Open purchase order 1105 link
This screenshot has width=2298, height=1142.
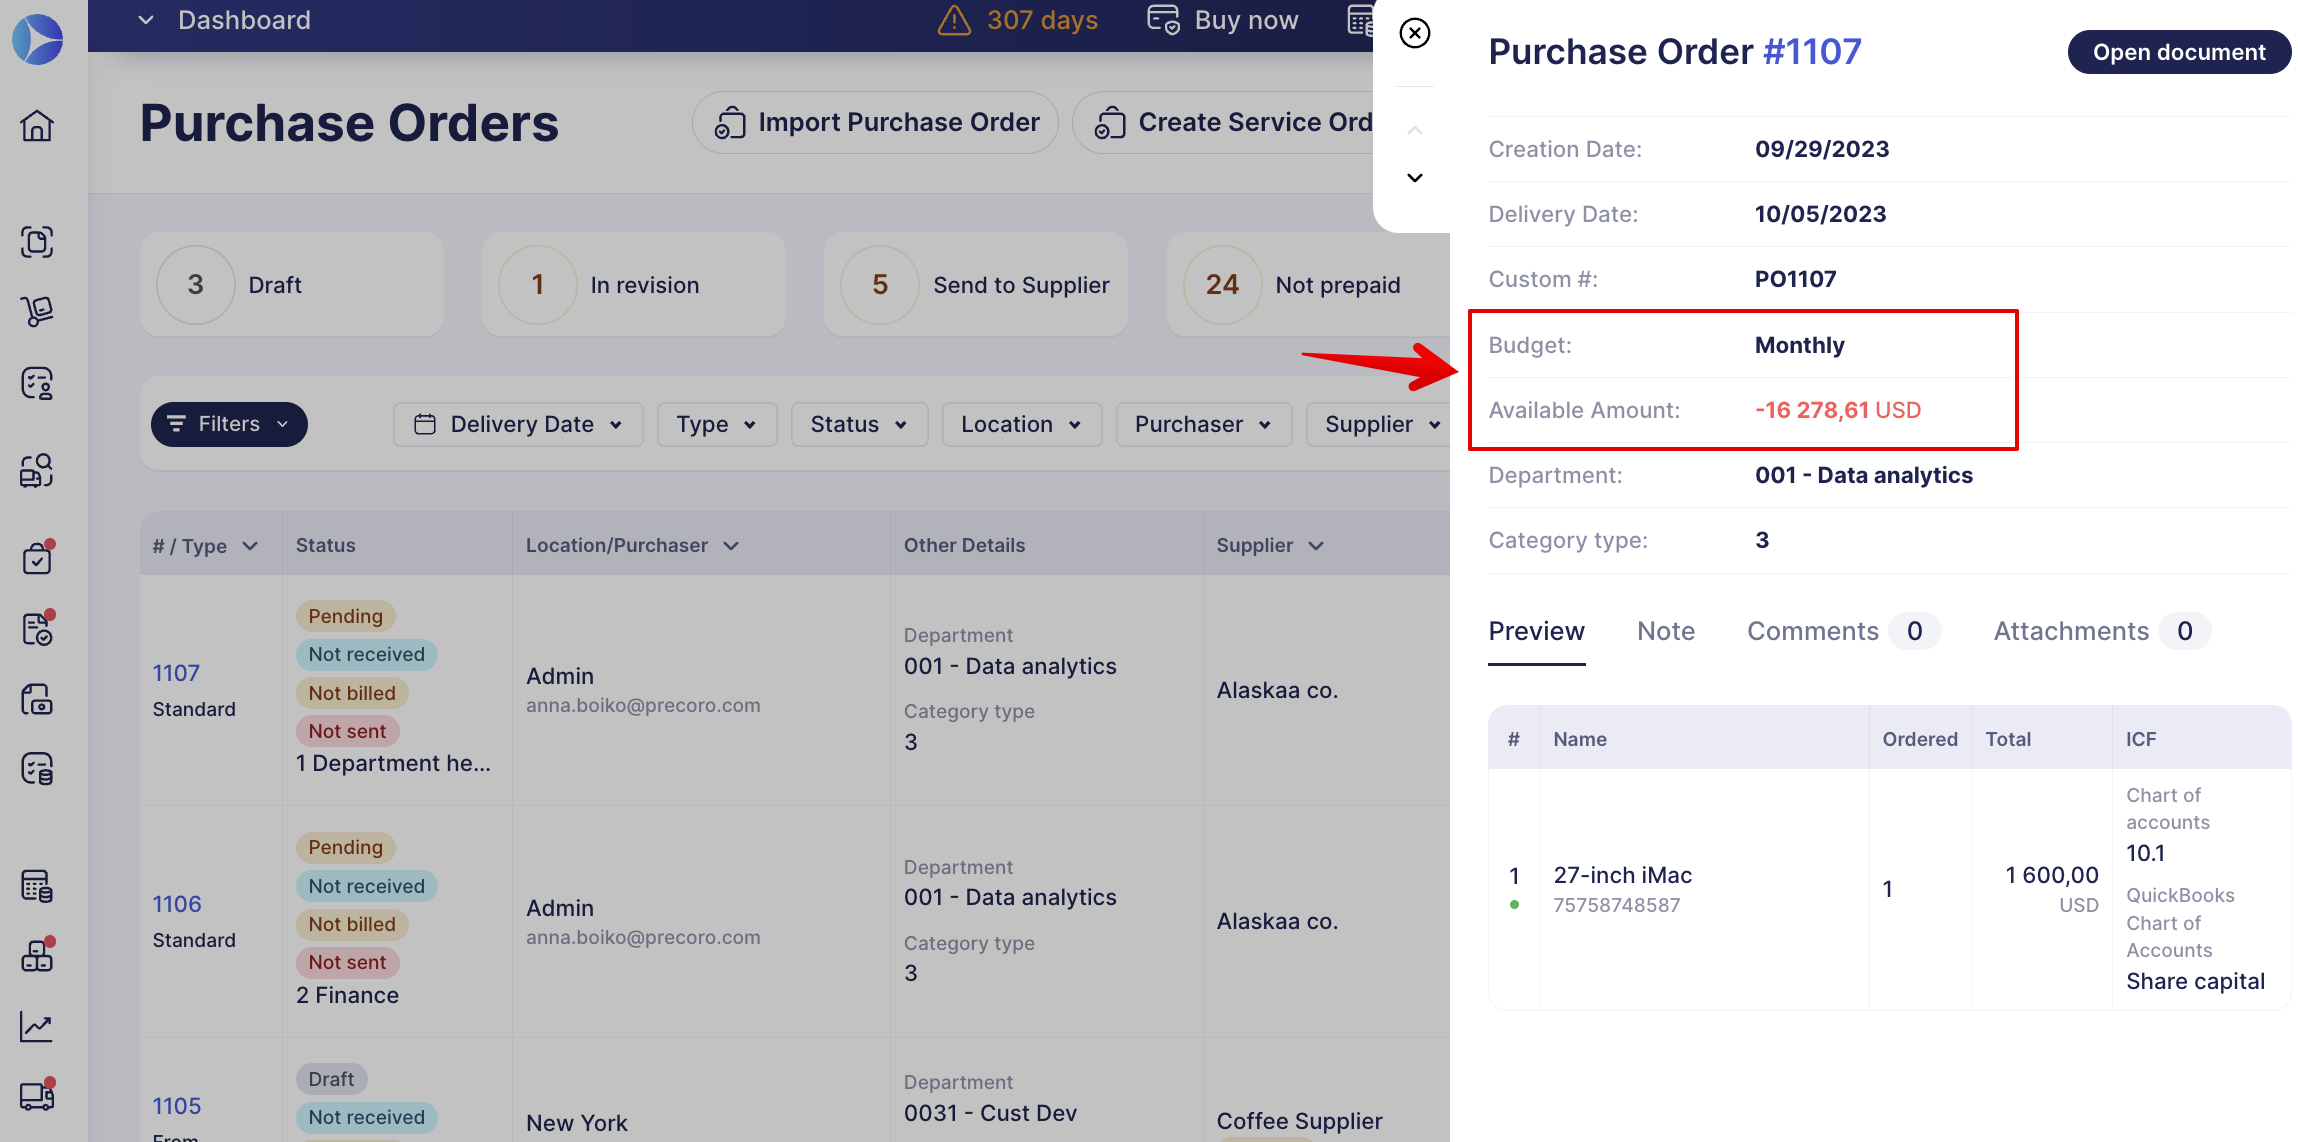(x=177, y=1107)
